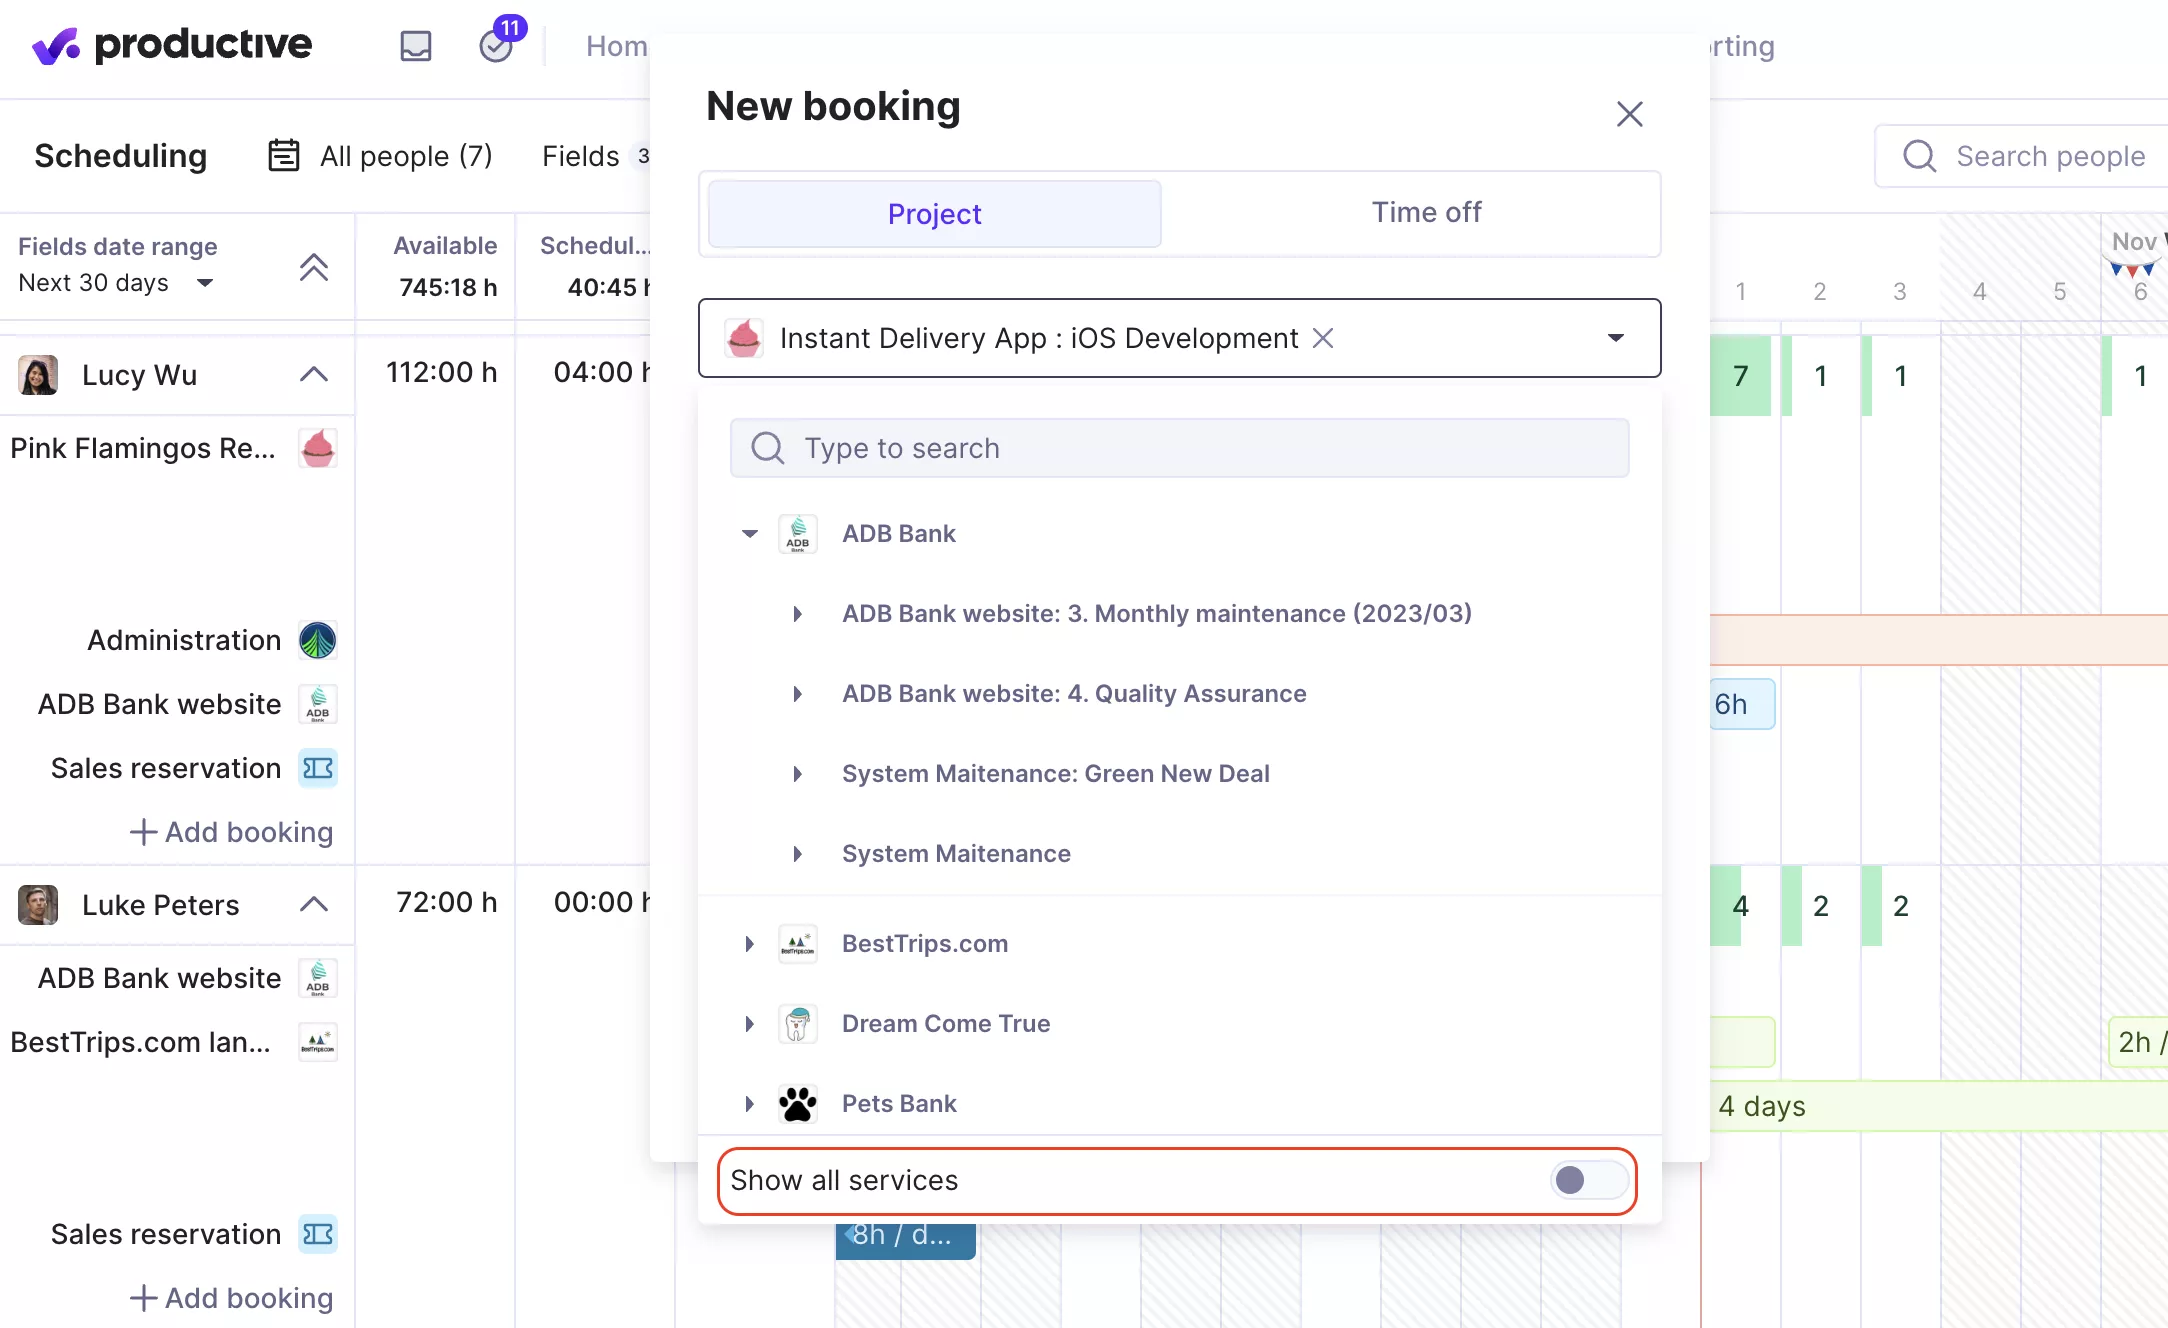Viewport: 2168px width, 1328px height.
Task: Open notifications check icon with badge 11
Action: [x=497, y=46]
